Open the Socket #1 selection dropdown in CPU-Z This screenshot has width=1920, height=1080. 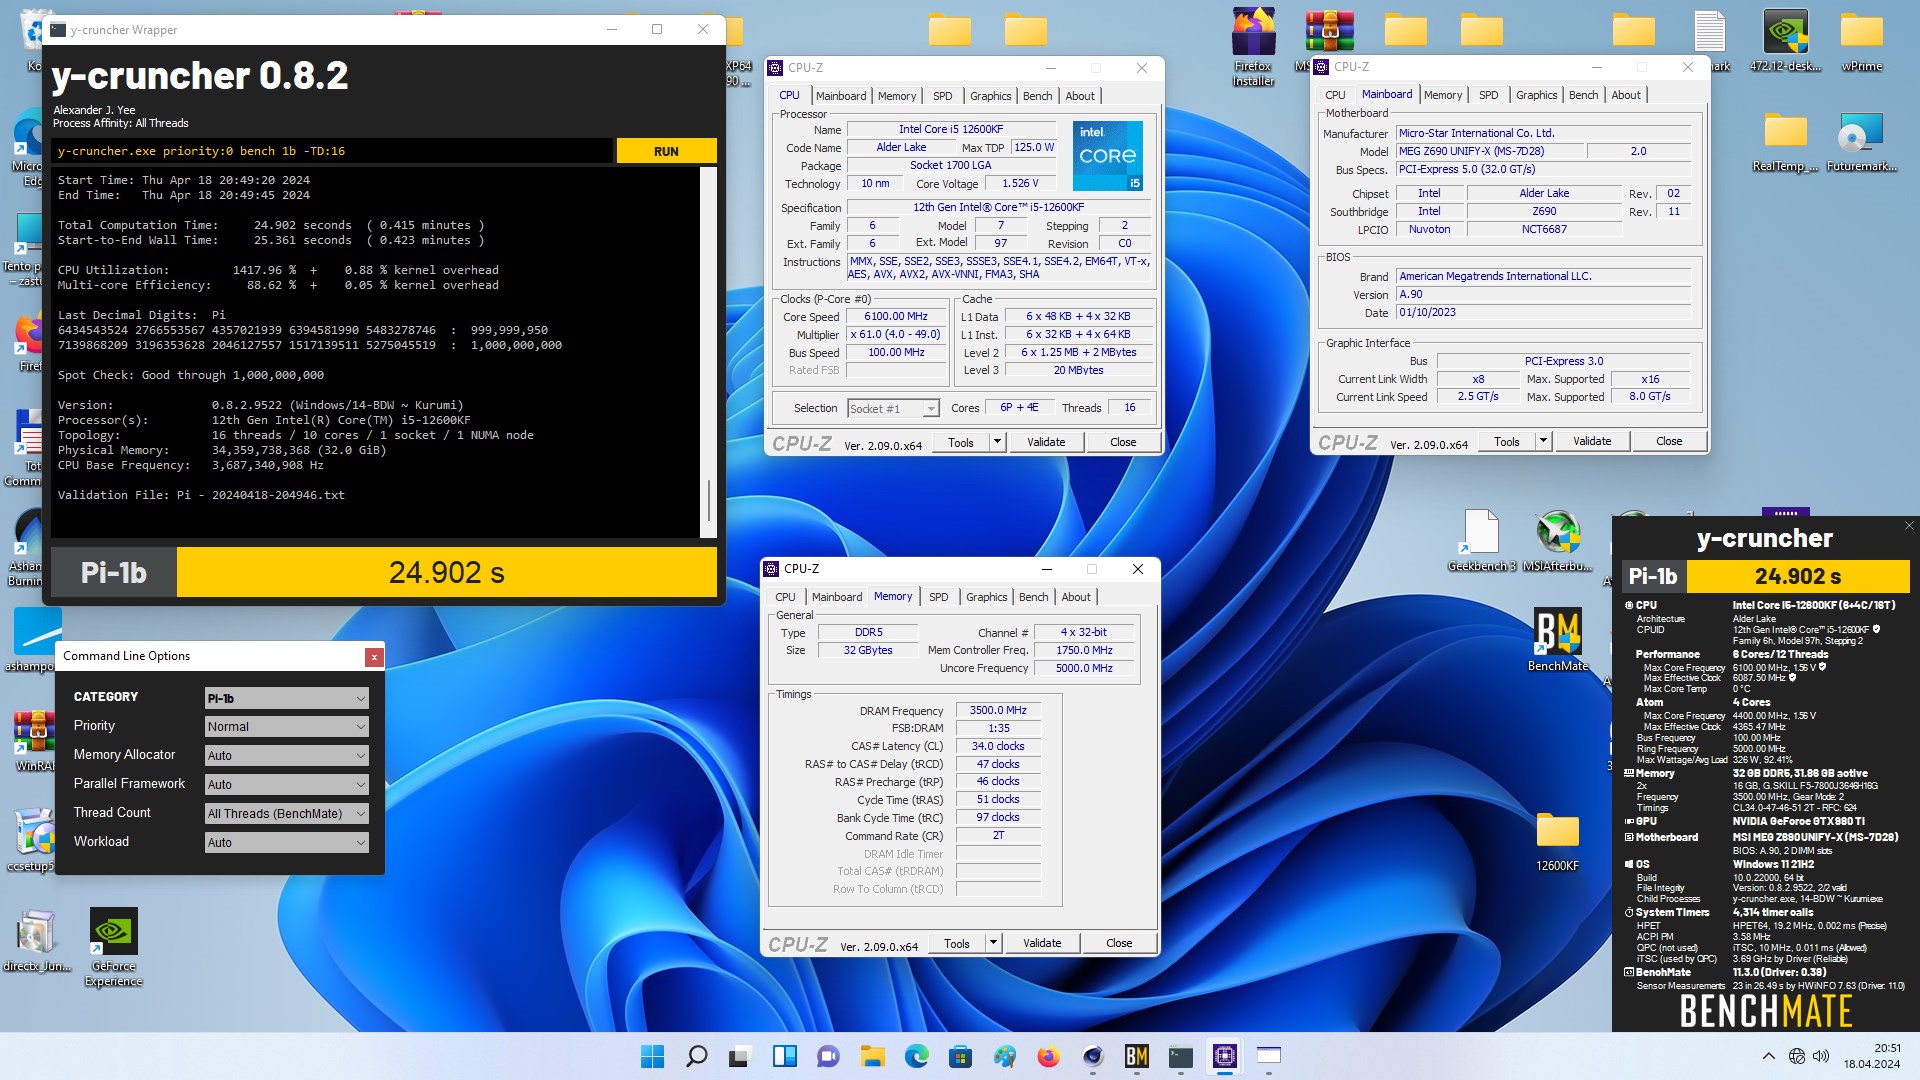(x=893, y=408)
